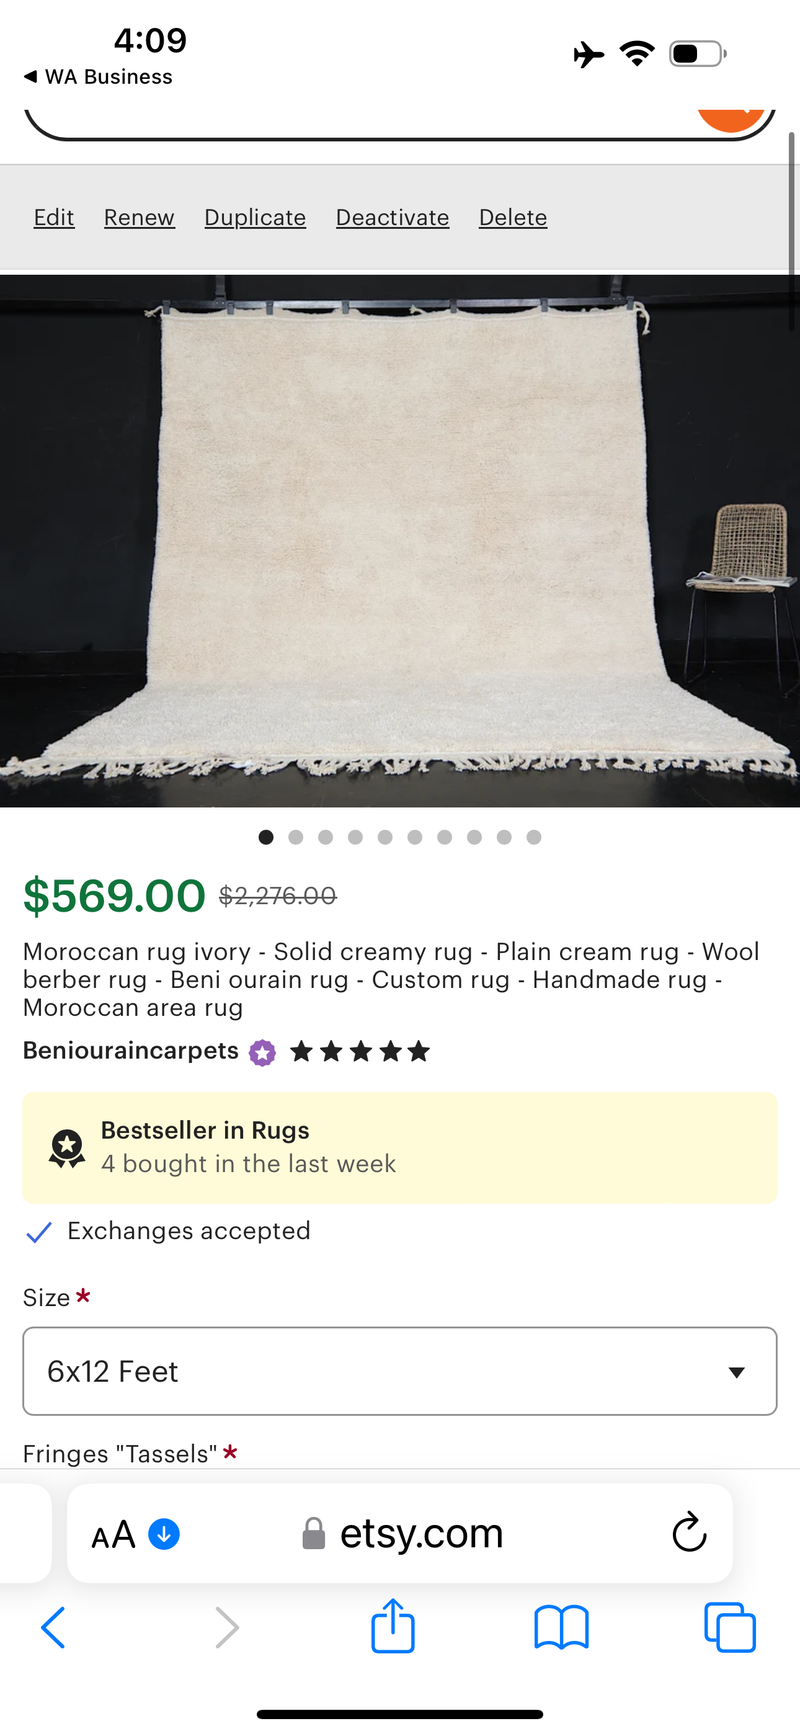
Task: Open the AA reader text options
Action: click(x=113, y=1534)
